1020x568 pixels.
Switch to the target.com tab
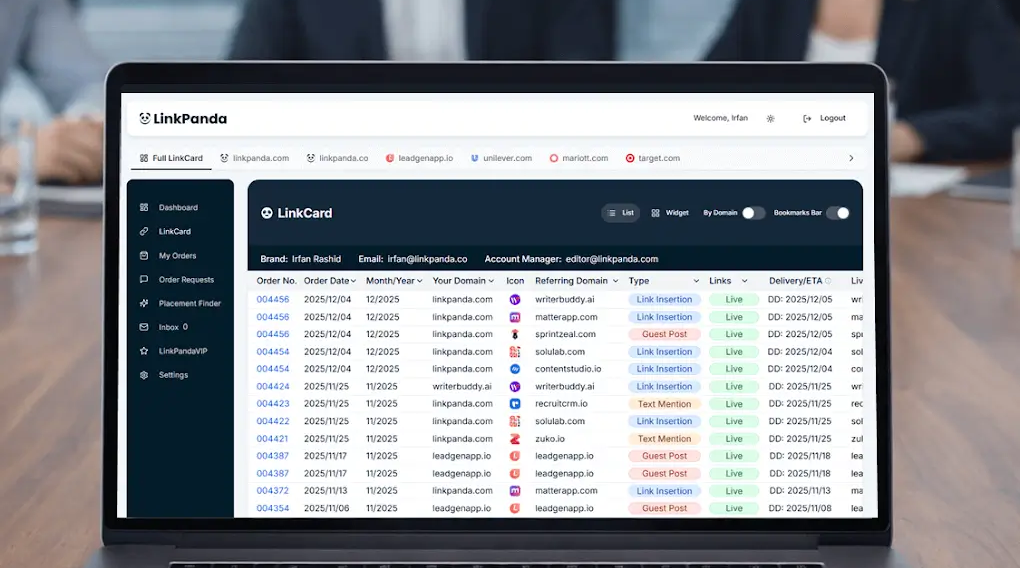tap(652, 158)
